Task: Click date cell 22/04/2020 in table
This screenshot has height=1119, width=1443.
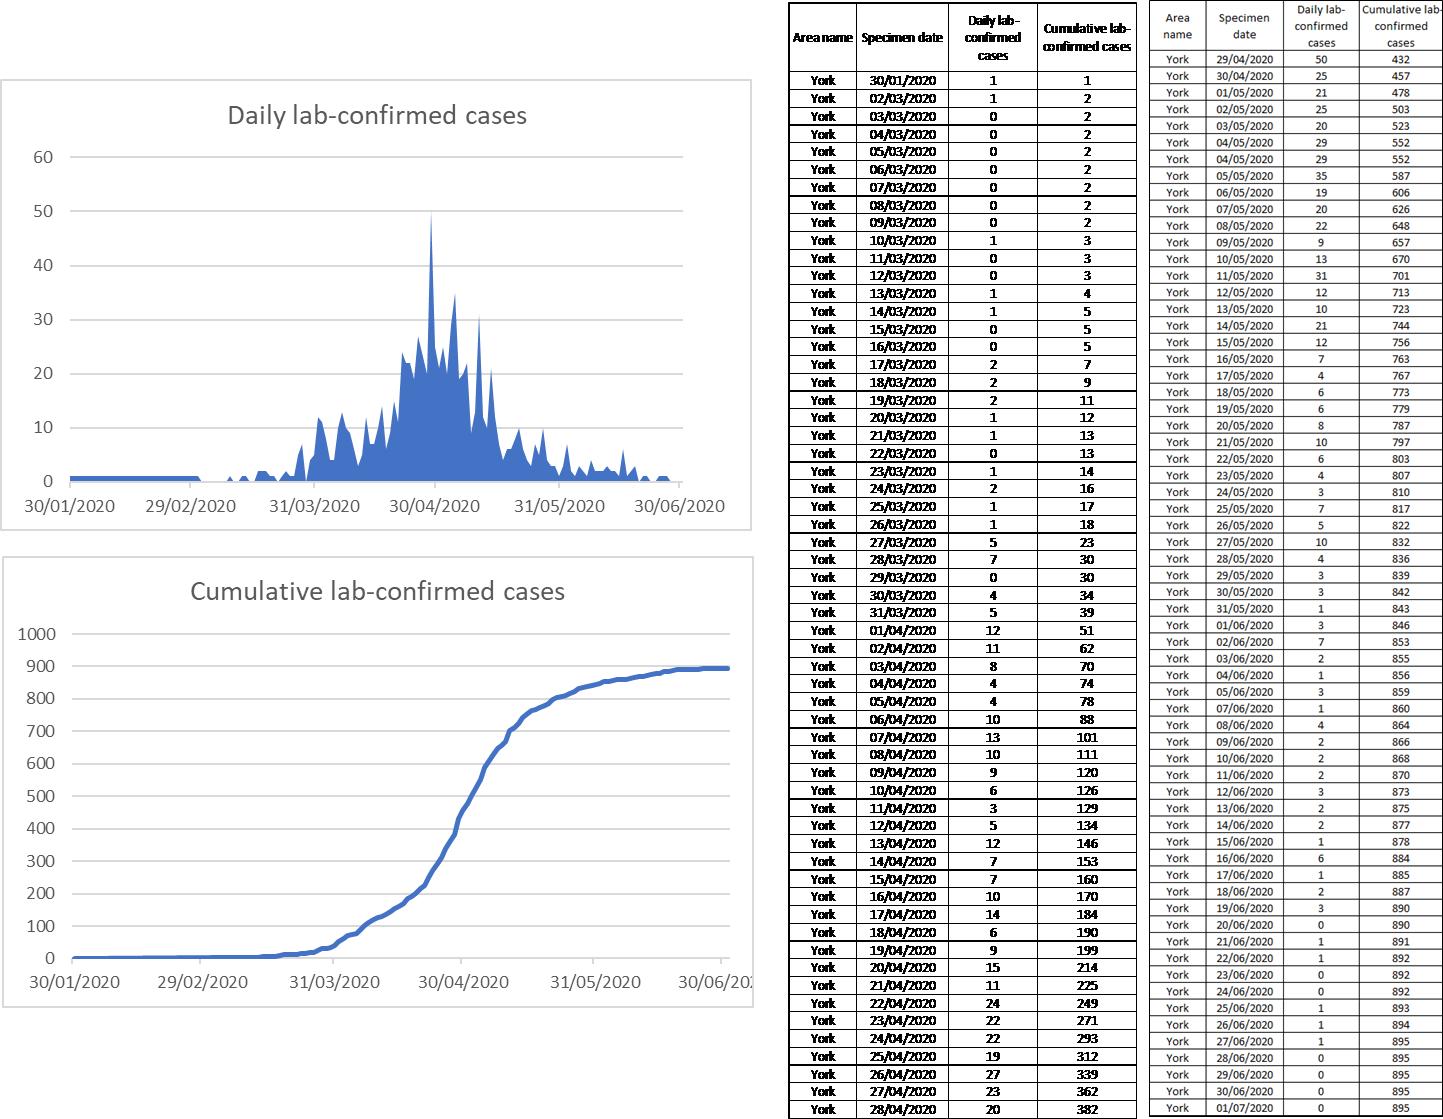Action: coord(903,1003)
